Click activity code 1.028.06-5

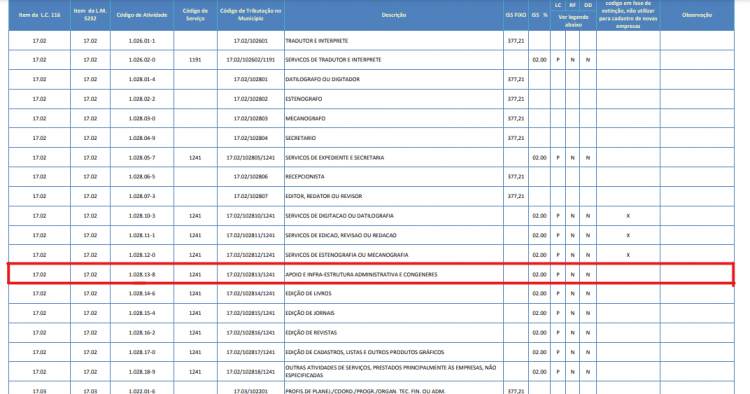point(142,177)
